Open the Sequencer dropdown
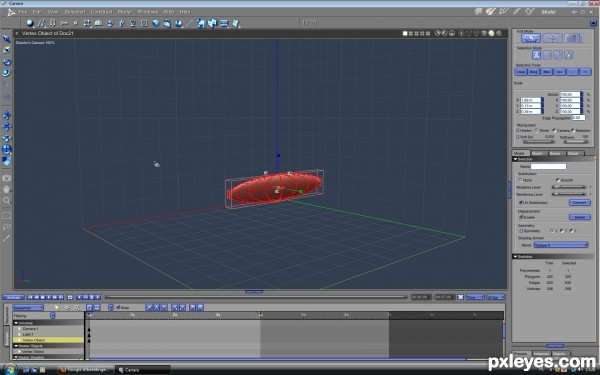 pos(28,307)
